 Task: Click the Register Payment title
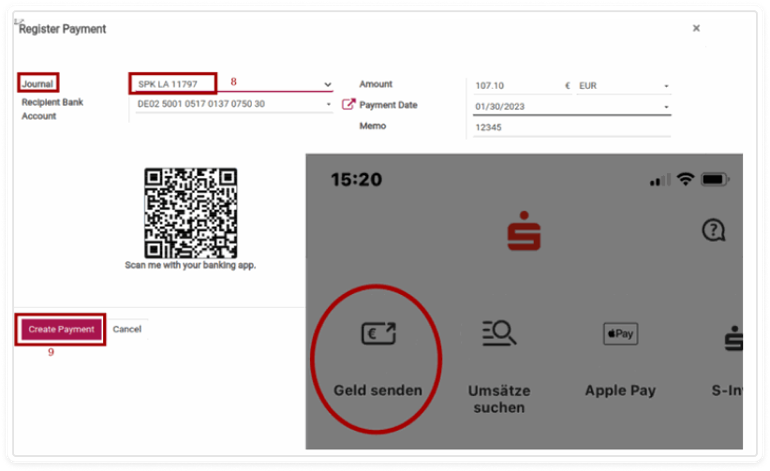pyautogui.click(x=62, y=29)
